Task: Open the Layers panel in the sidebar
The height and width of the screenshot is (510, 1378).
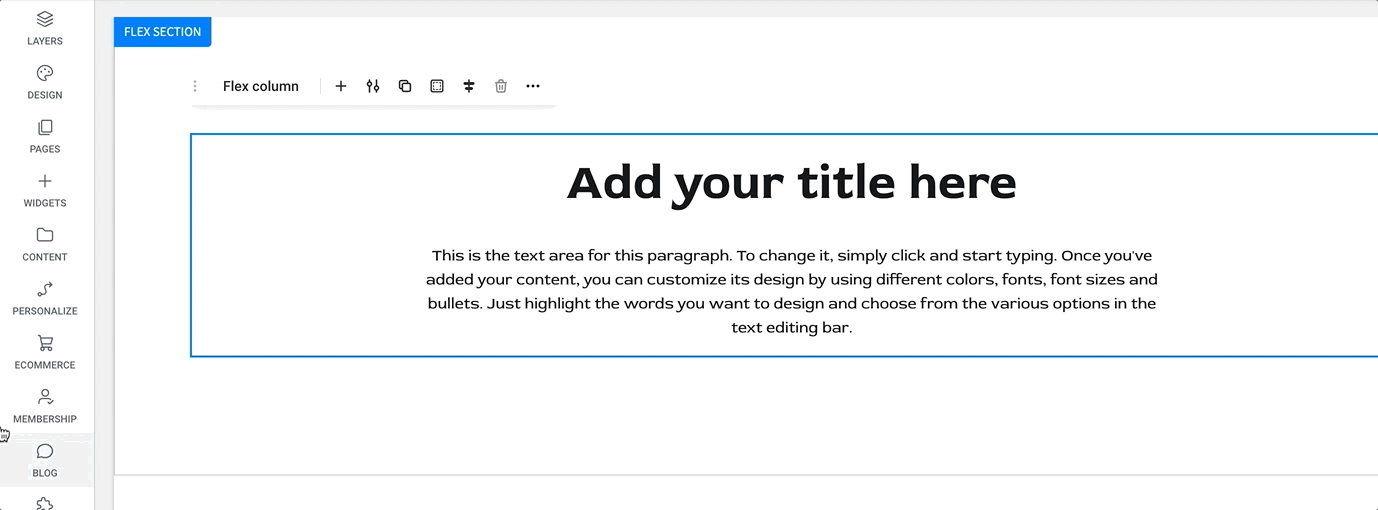Action: tap(44, 28)
